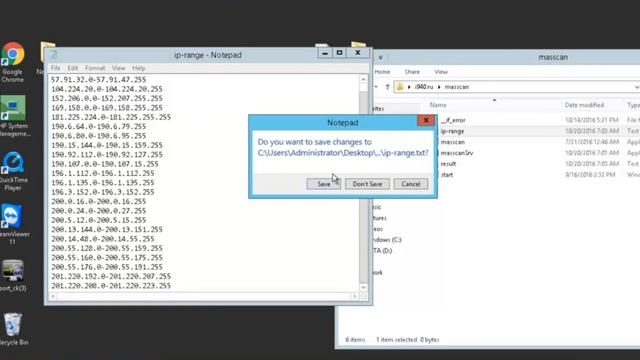Open Notepad File menu
Viewport: 640px width, 360px height.
pyautogui.click(x=56, y=68)
